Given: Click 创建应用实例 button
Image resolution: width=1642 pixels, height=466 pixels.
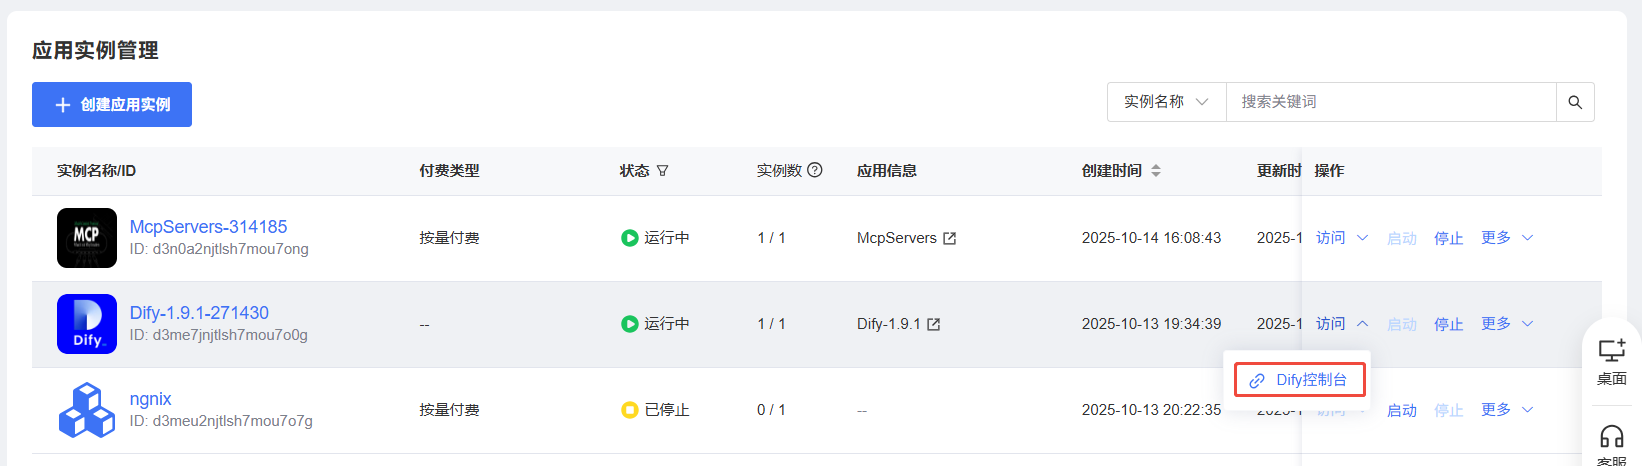Looking at the screenshot, I should tap(112, 105).
